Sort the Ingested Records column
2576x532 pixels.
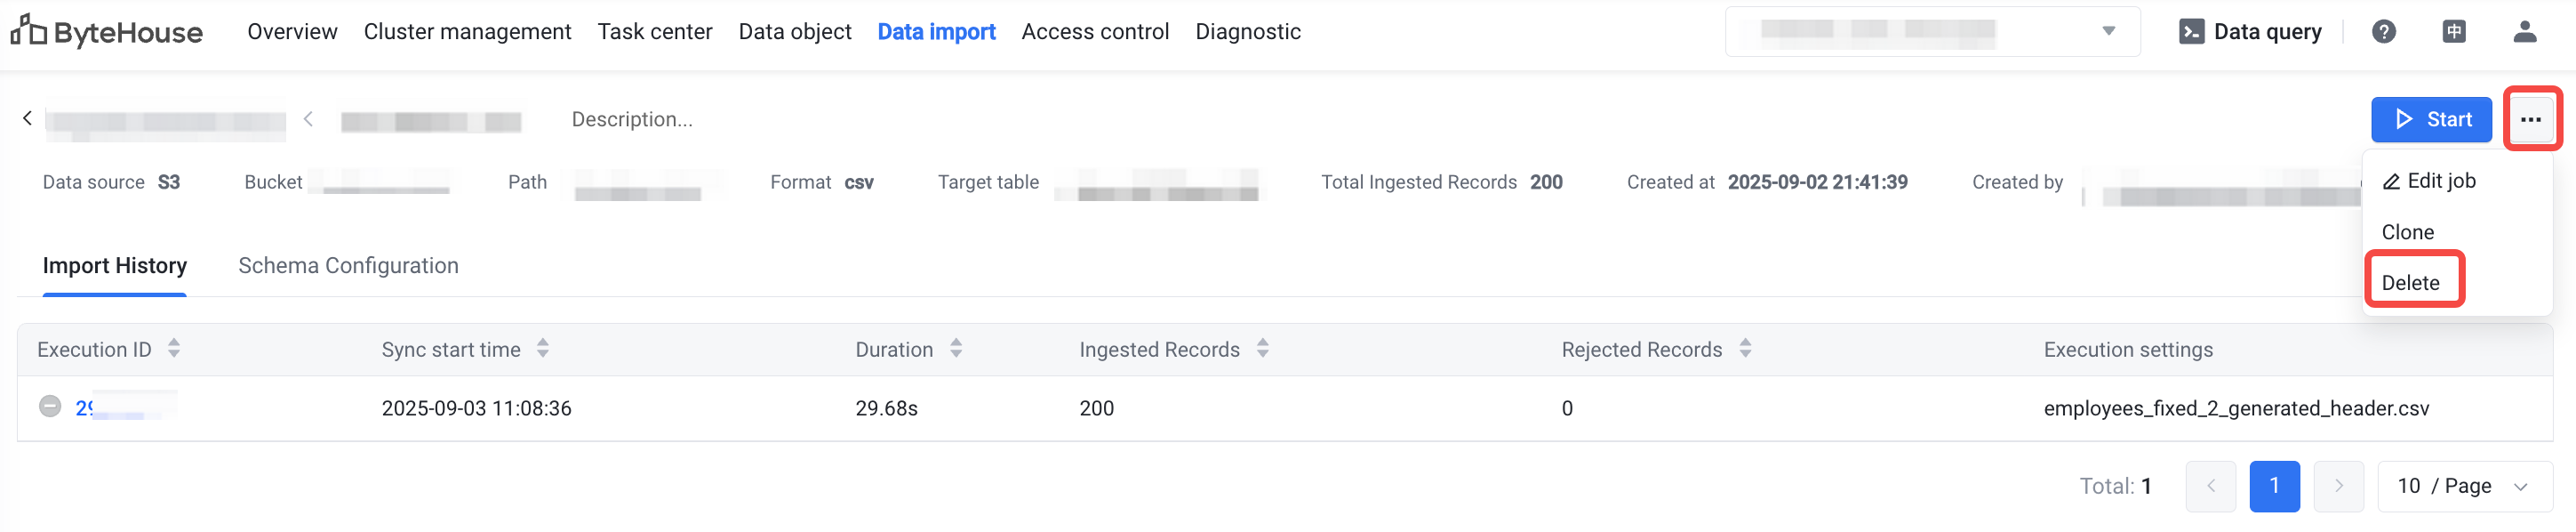click(x=1263, y=349)
